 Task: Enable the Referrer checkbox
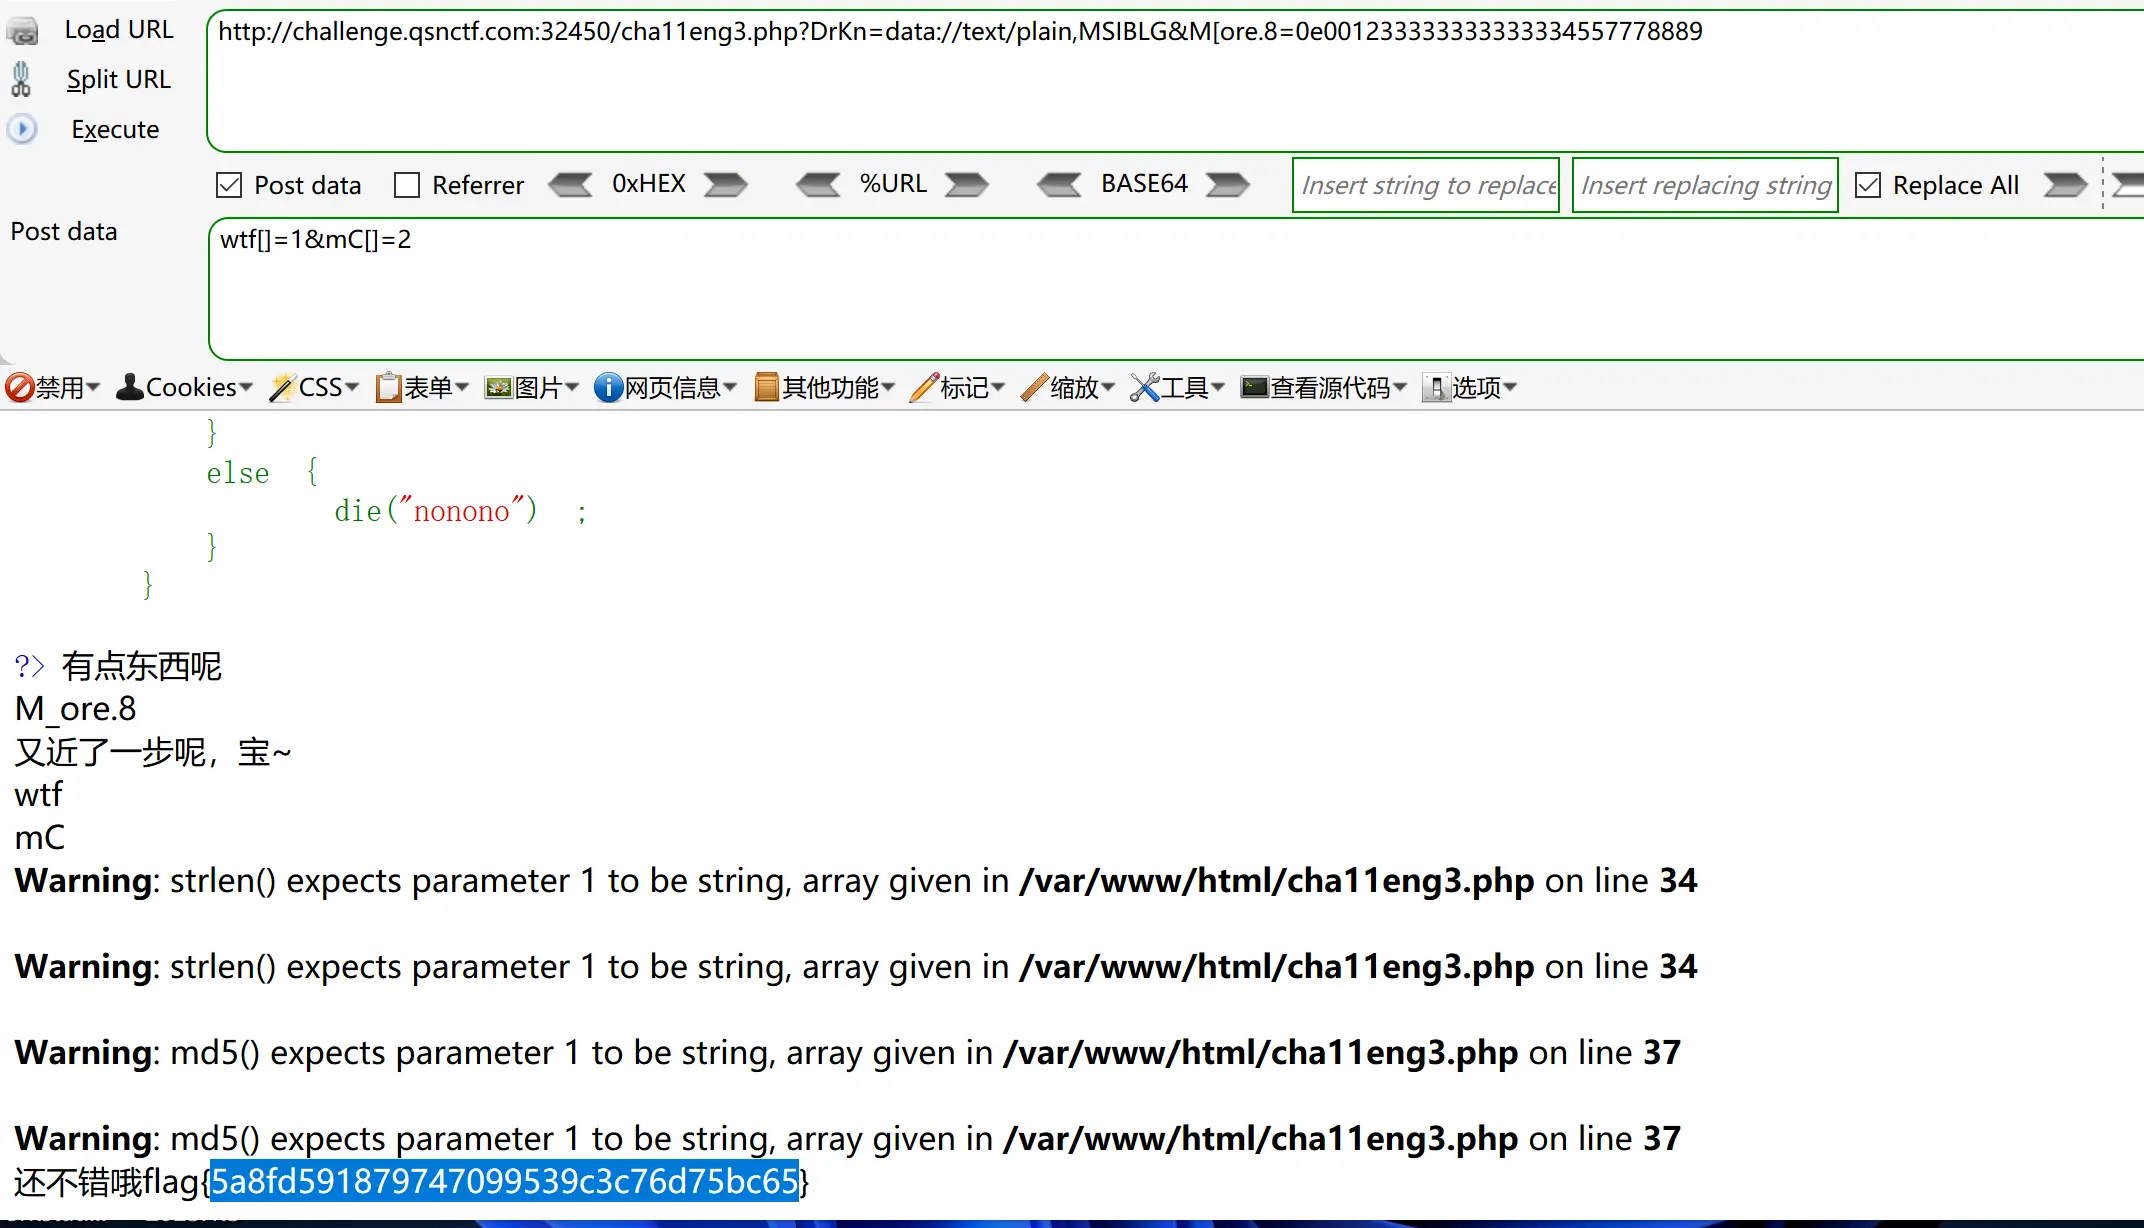tap(407, 185)
